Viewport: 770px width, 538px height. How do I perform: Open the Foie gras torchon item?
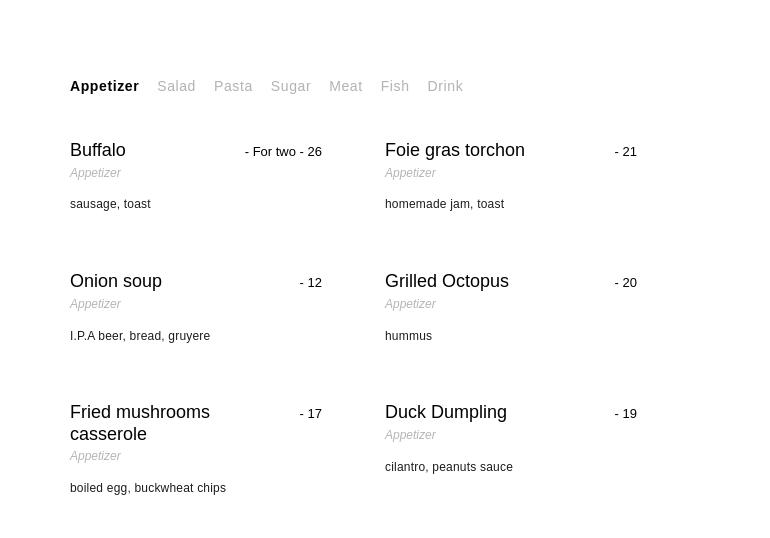[454, 150]
